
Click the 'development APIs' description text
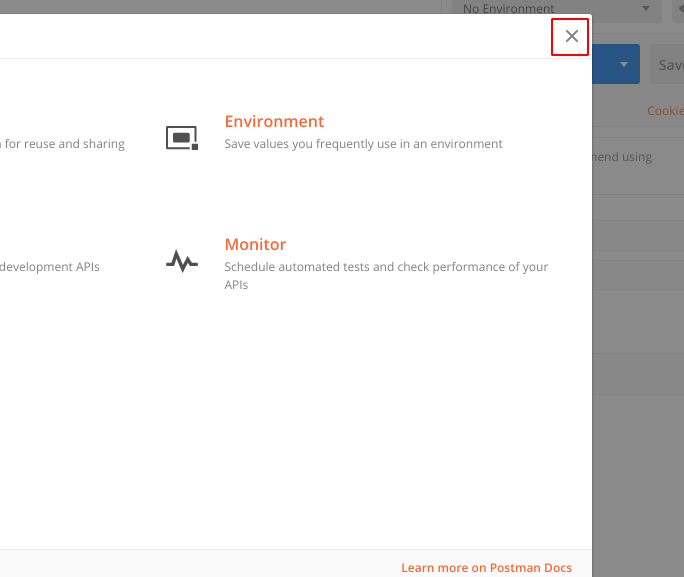click(x=50, y=267)
